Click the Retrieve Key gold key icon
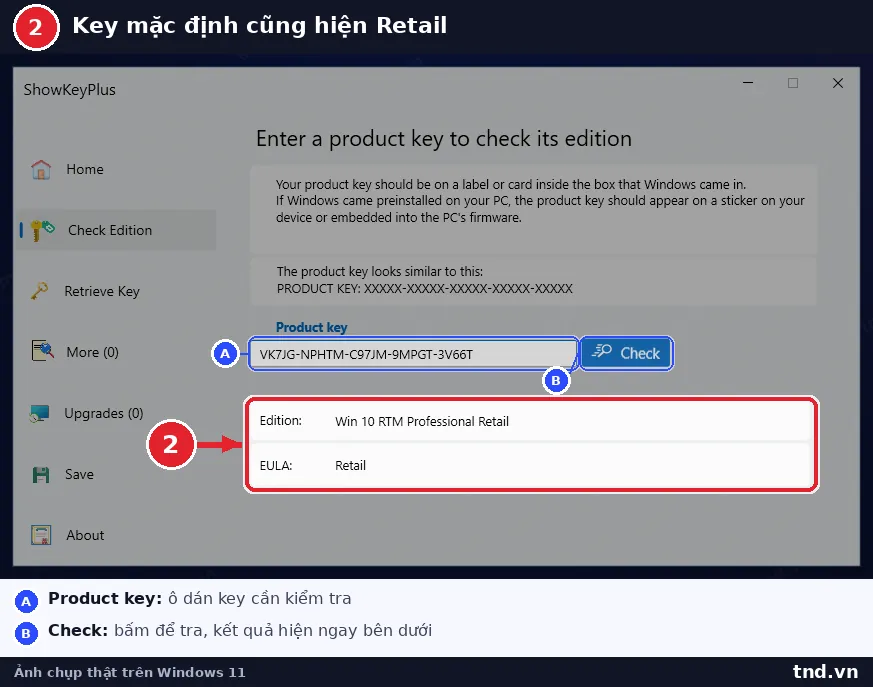Viewport: 873px width, 687px height. coord(40,291)
